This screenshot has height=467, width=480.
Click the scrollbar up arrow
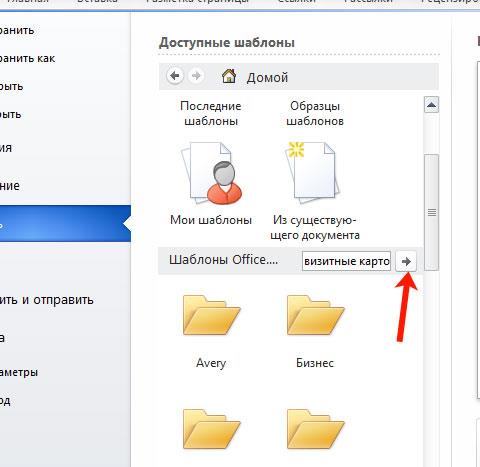tap(431, 105)
